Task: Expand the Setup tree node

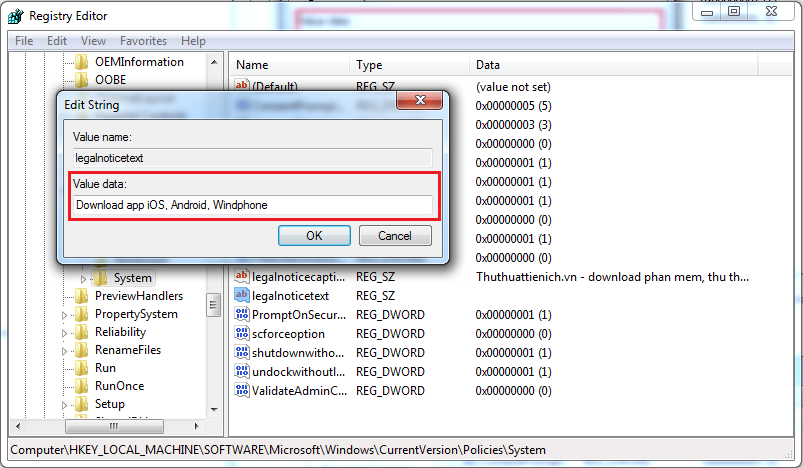Action: click(x=66, y=405)
